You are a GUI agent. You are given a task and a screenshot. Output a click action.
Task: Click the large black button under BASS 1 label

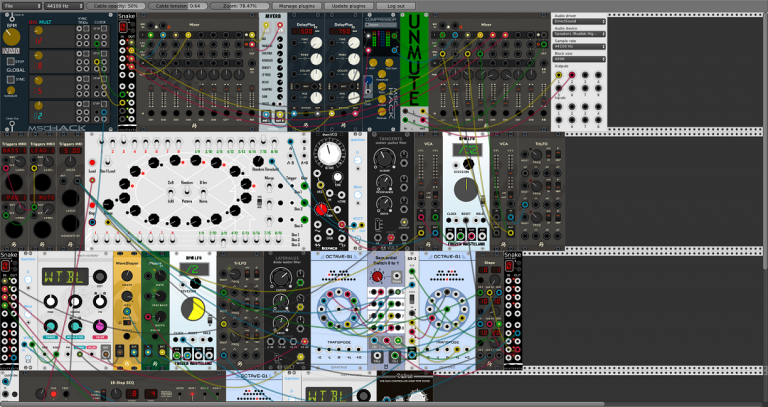pos(14,182)
